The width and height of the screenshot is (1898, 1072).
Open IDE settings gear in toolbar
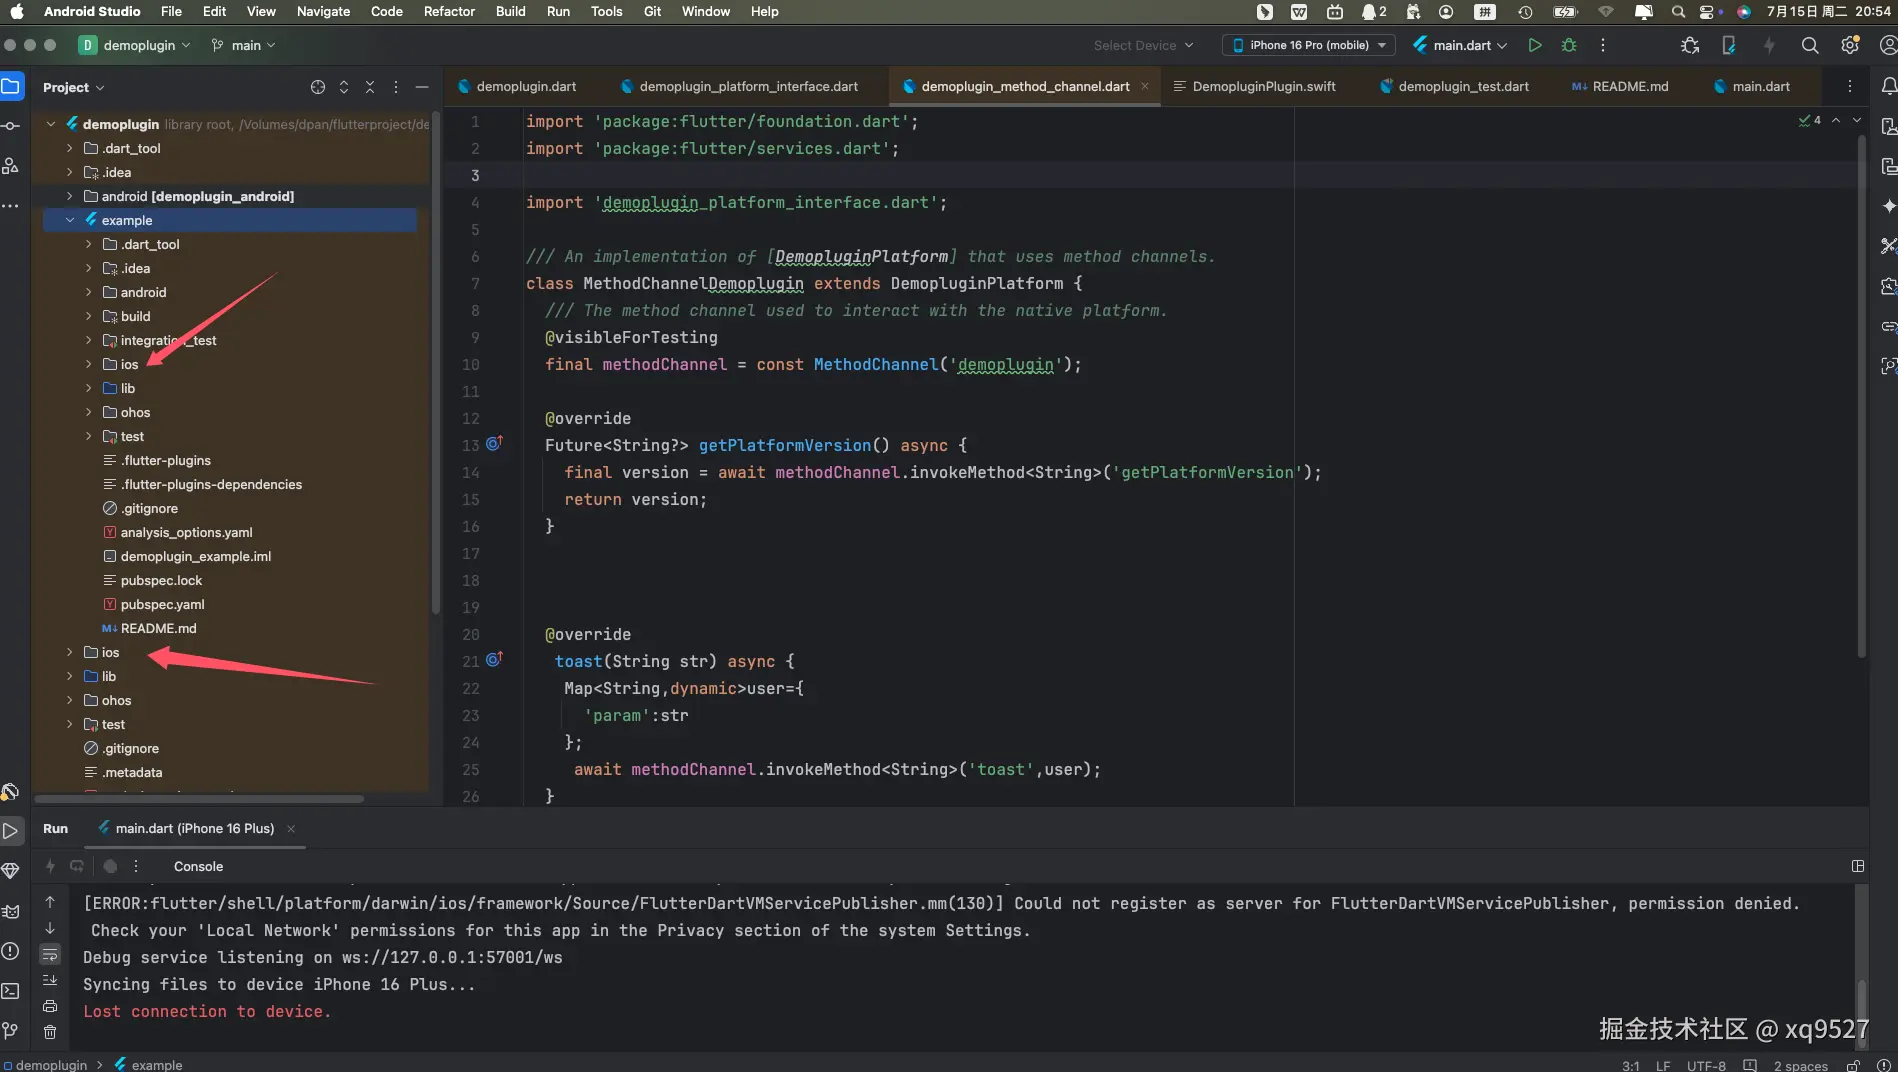pos(1849,45)
